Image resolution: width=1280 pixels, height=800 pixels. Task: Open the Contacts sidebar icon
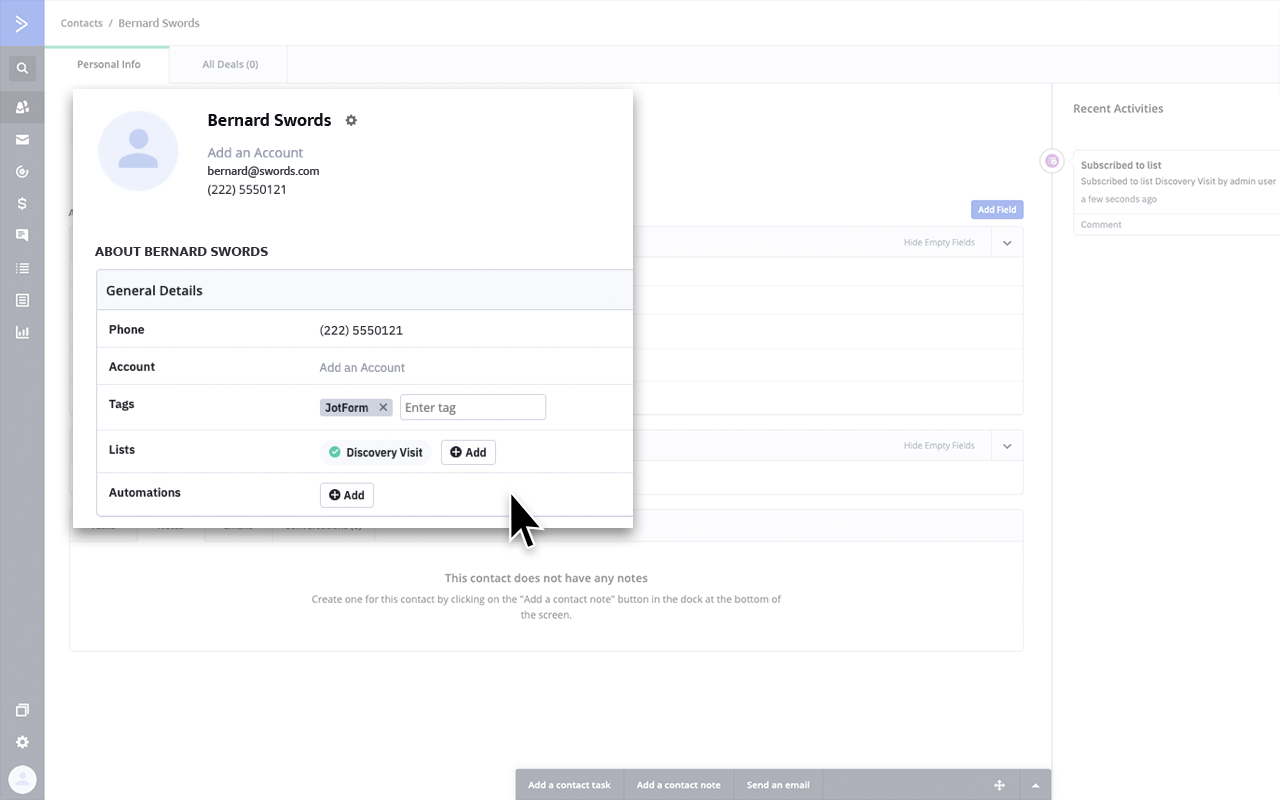click(22, 107)
